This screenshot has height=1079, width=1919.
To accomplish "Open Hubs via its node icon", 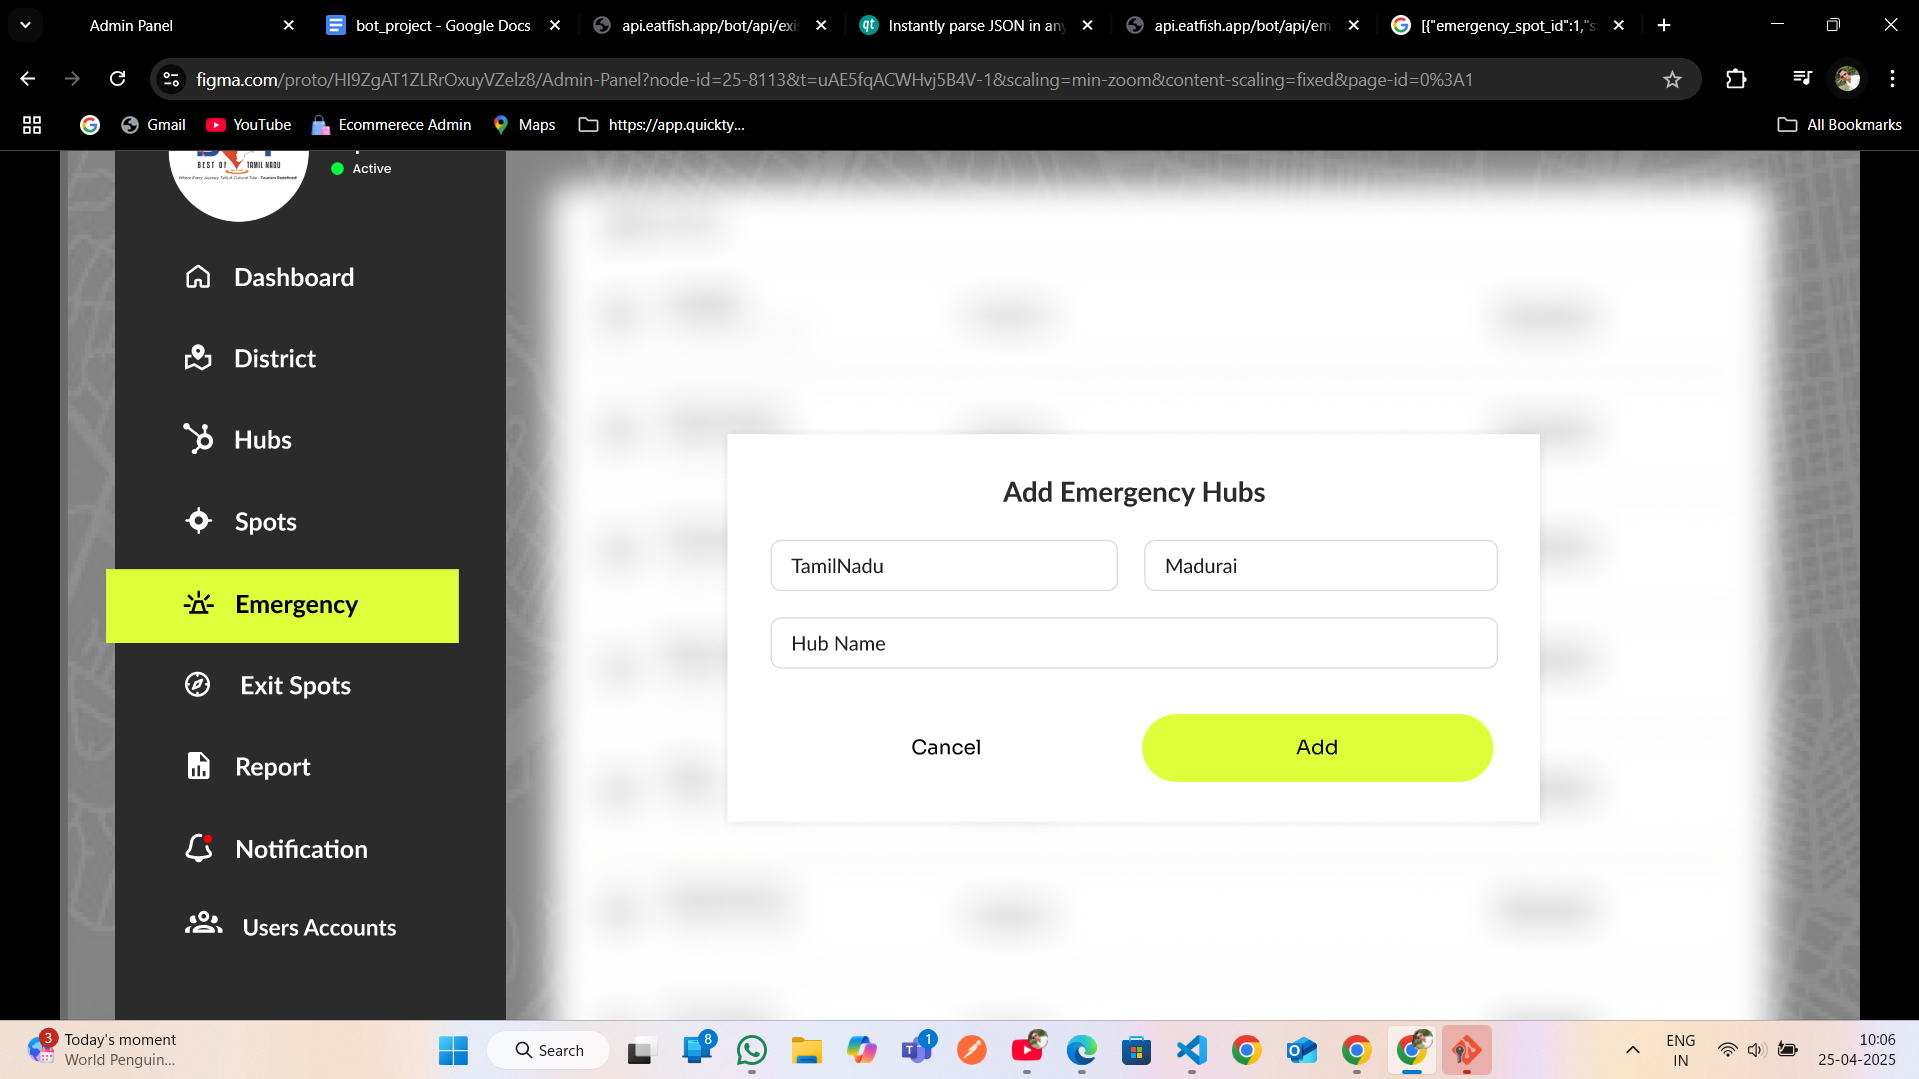I will click(x=198, y=439).
